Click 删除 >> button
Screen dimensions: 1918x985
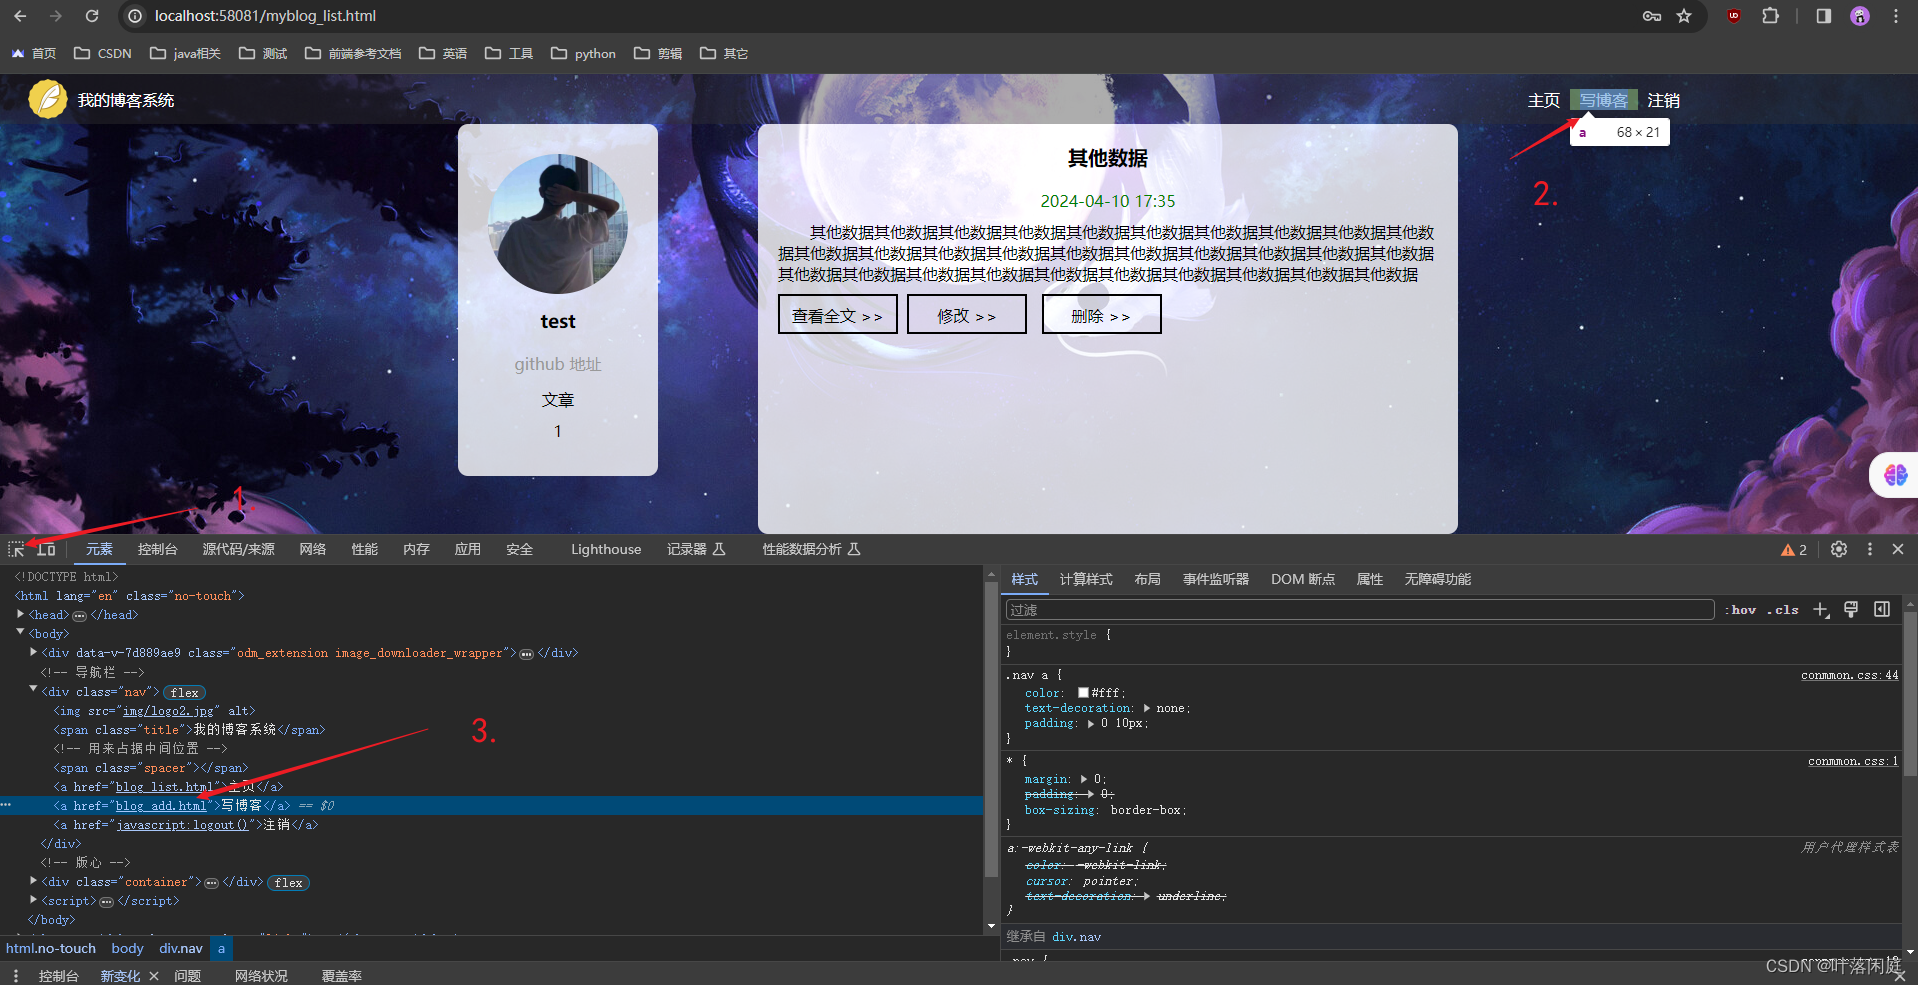(1101, 314)
